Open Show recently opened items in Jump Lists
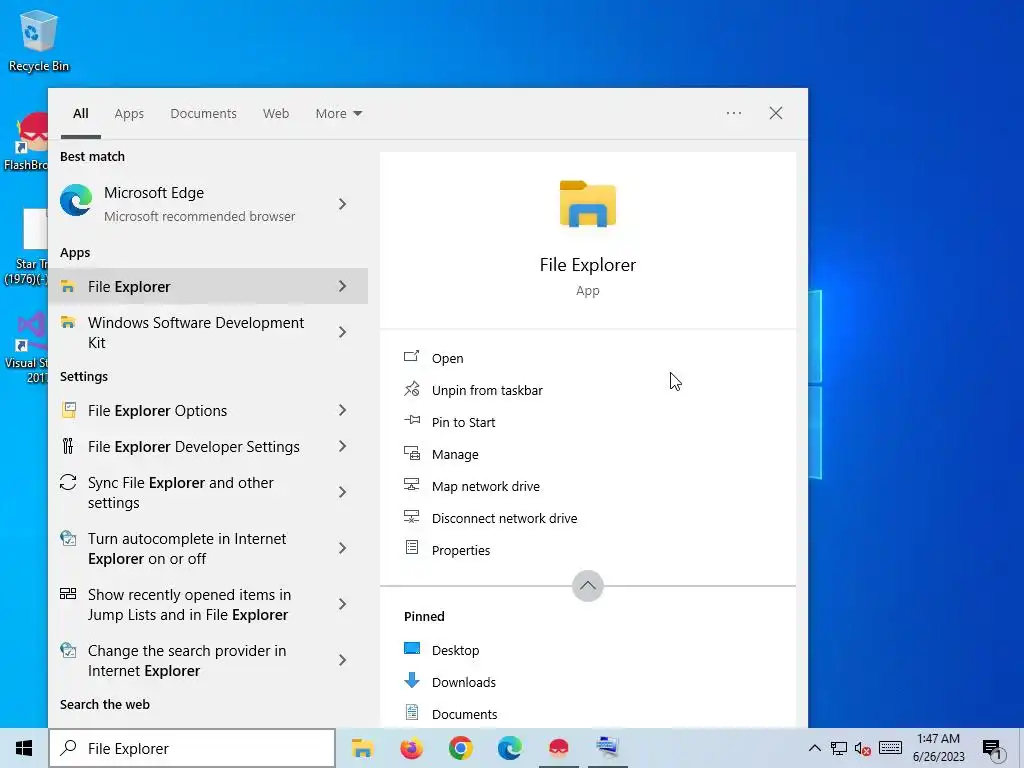Viewport: 1024px width, 768px height. click(x=208, y=604)
